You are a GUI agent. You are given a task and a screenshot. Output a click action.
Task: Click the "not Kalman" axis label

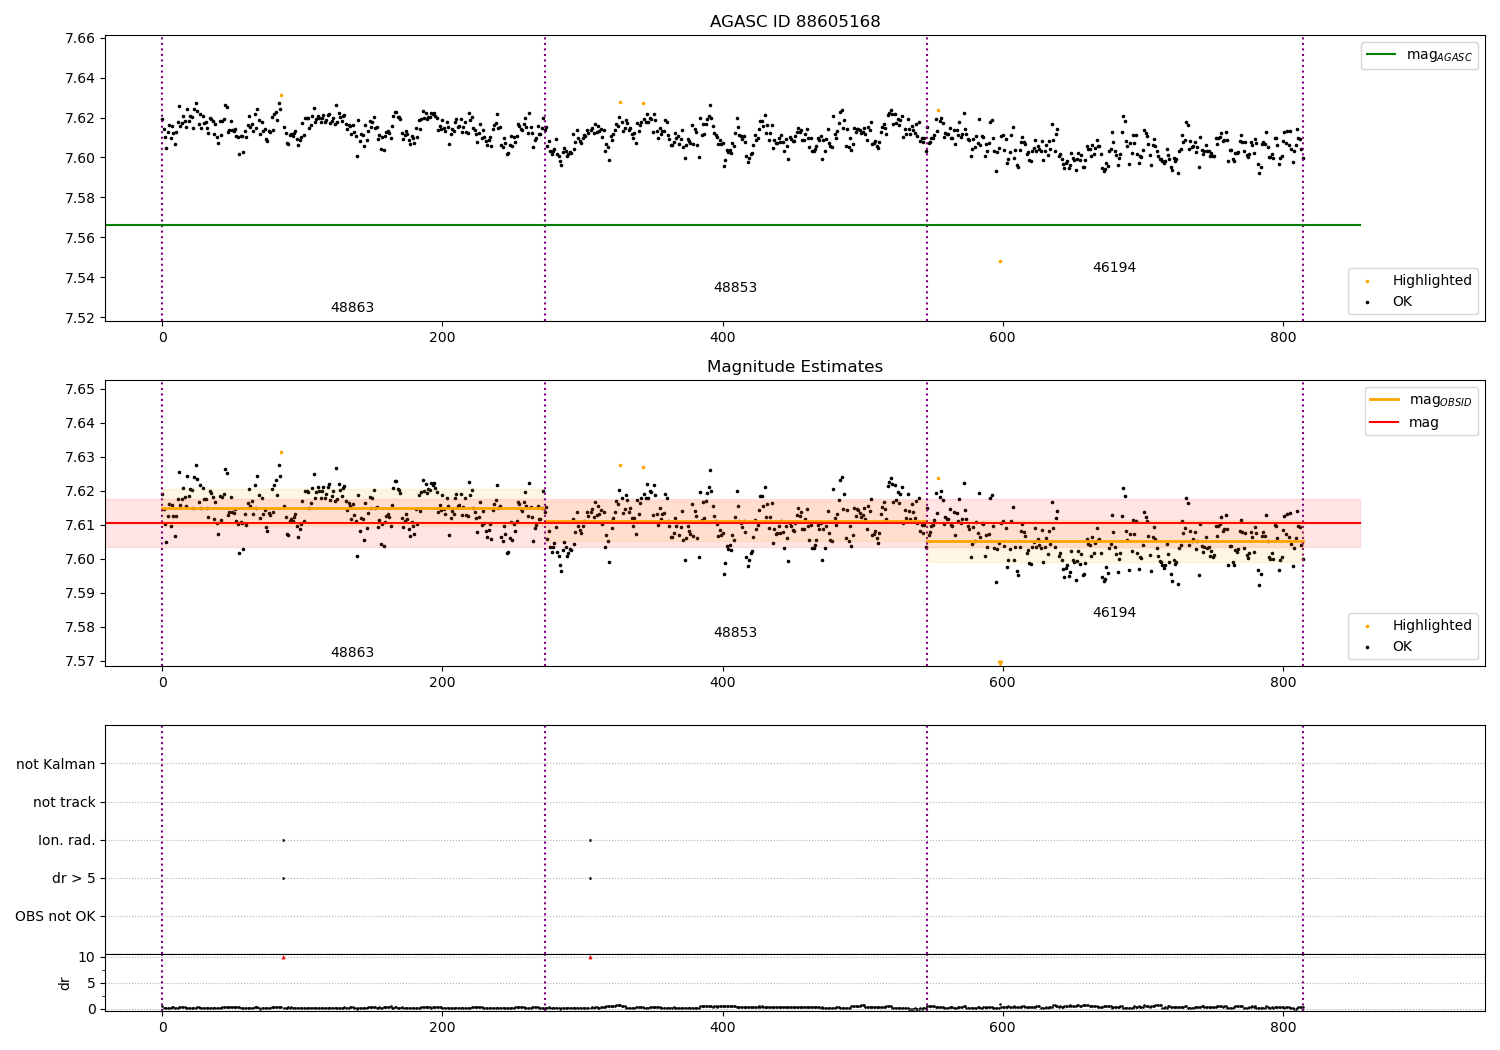(56, 765)
